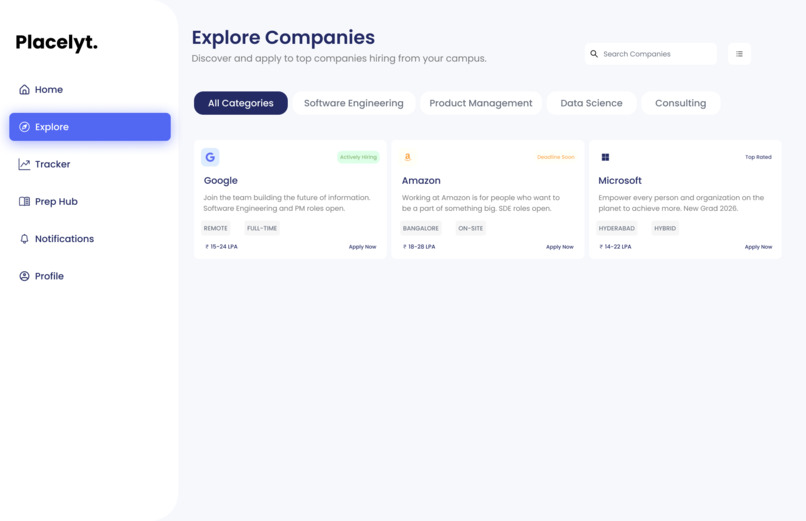Click the HYDERABAD tag
806x521 pixels.
tap(616, 228)
